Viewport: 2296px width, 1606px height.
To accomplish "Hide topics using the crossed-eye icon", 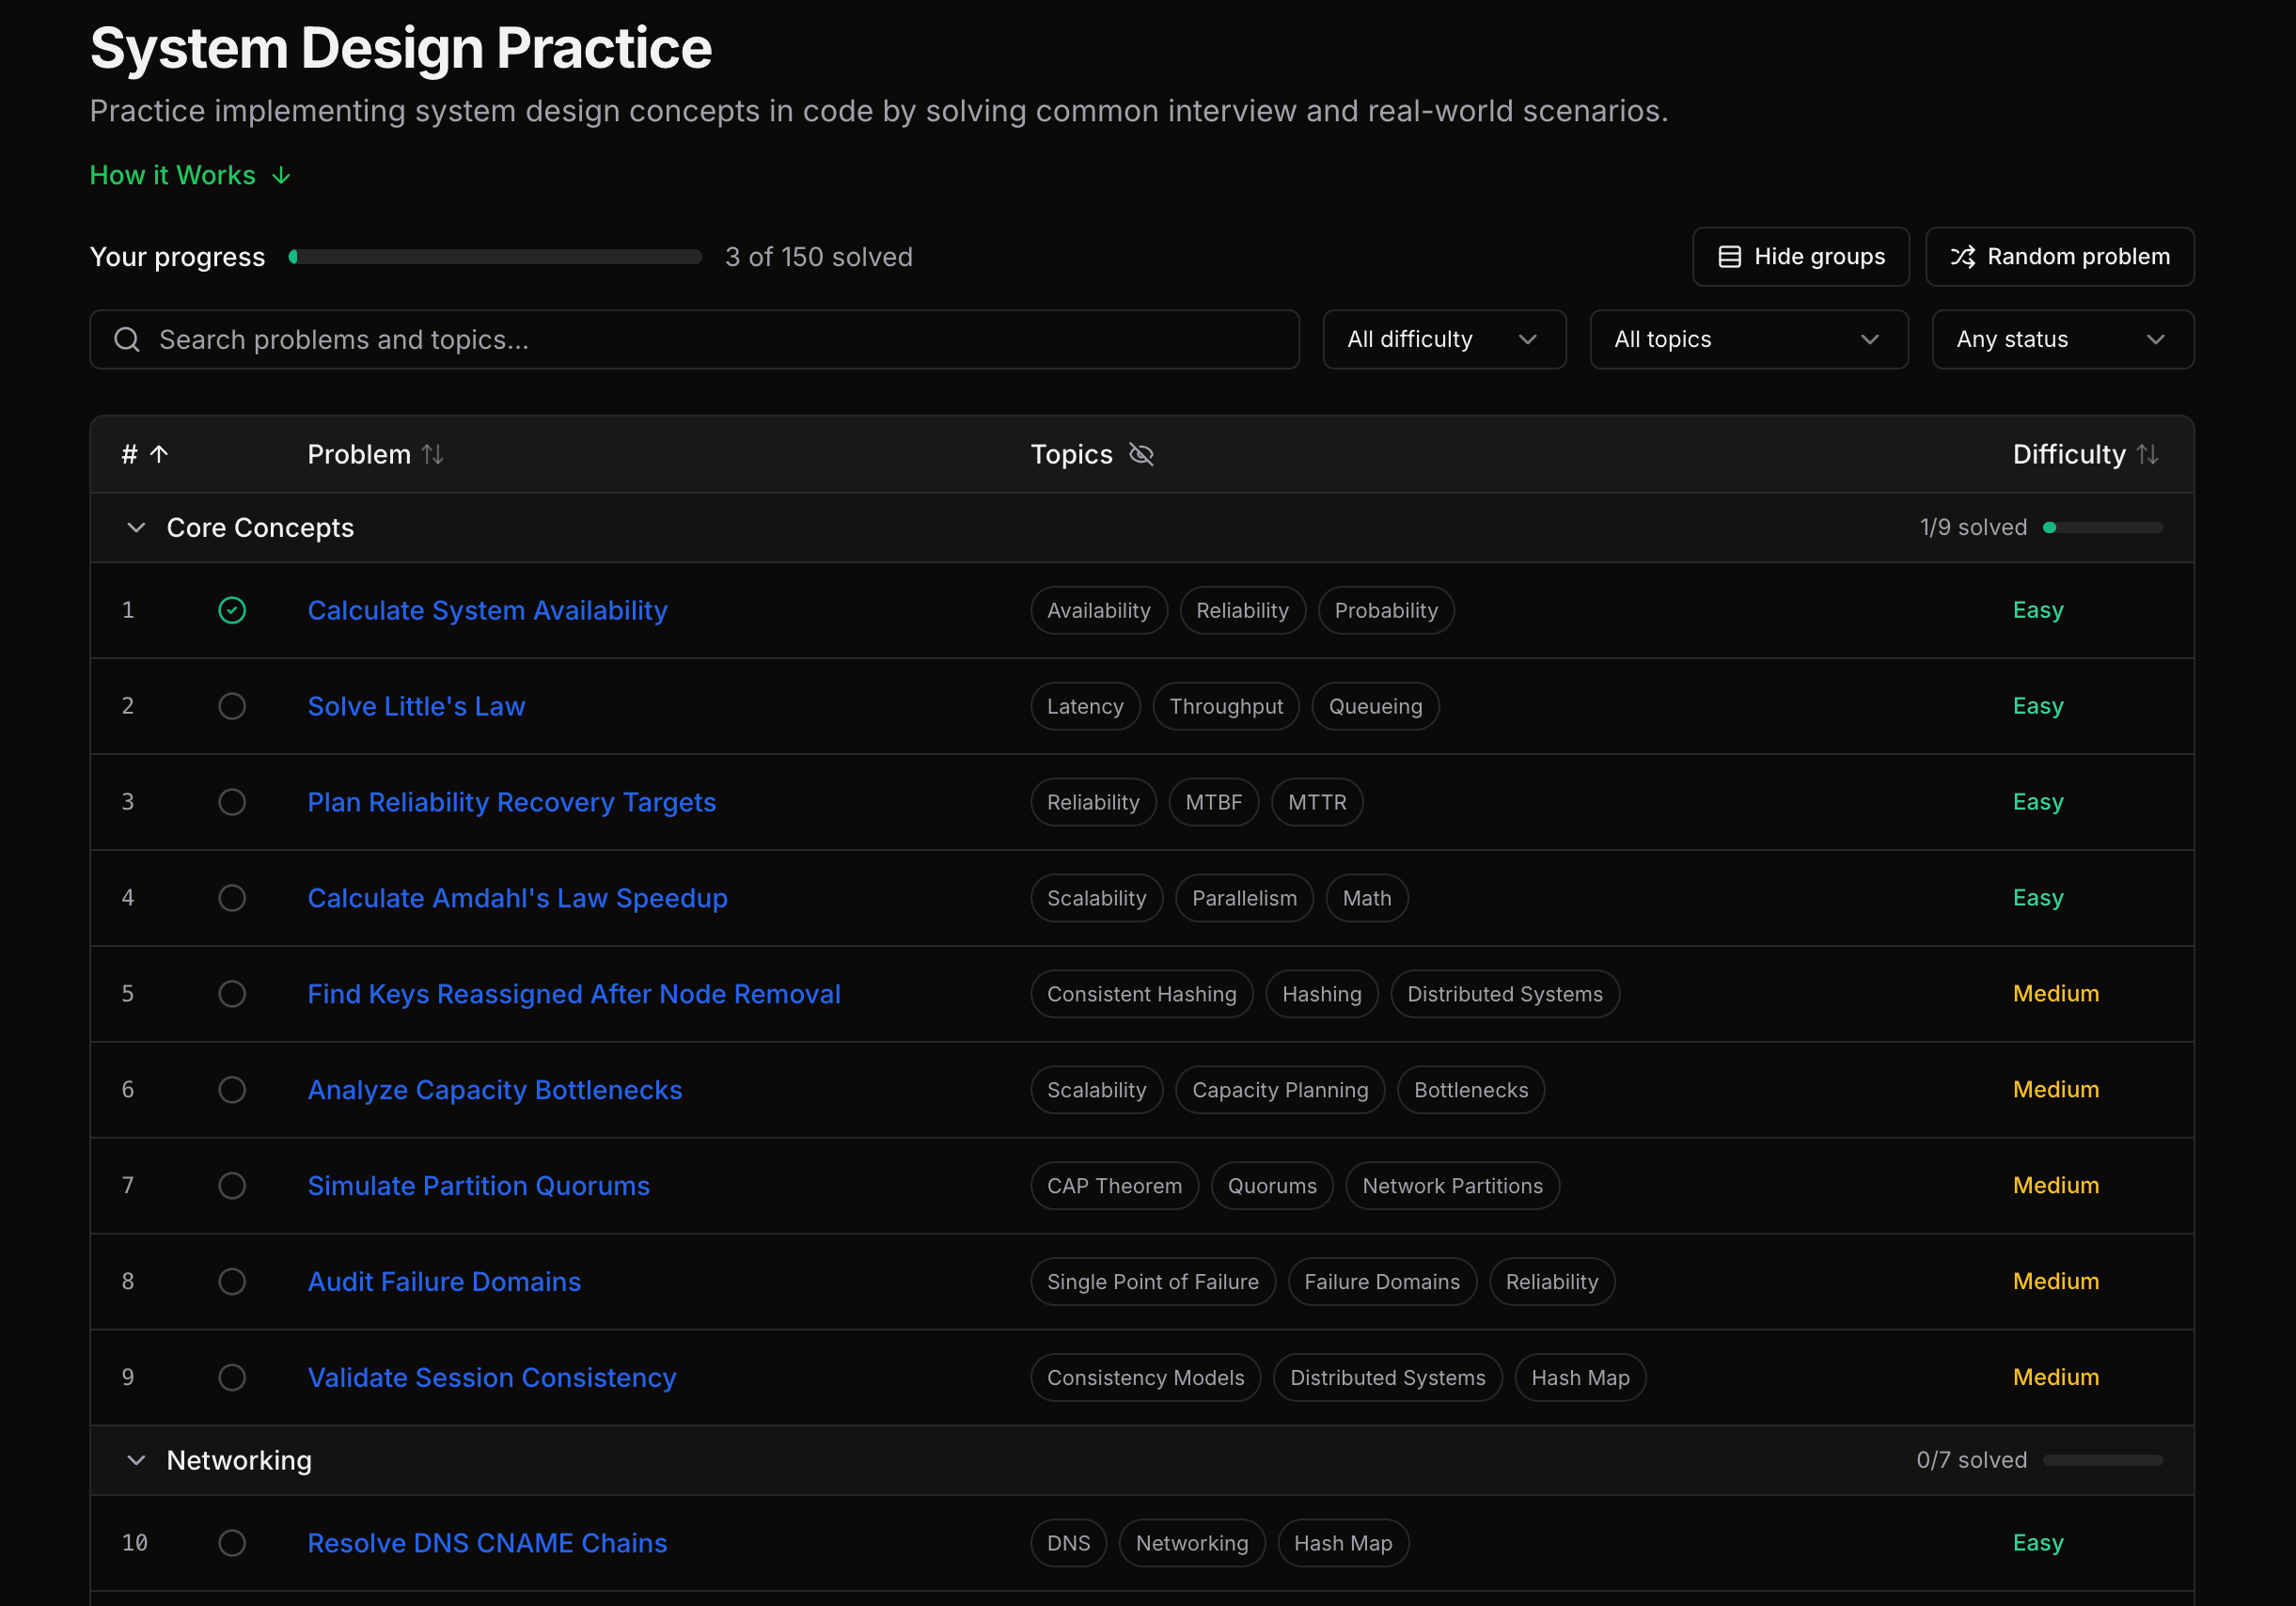I will click(x=1141, y=454).
